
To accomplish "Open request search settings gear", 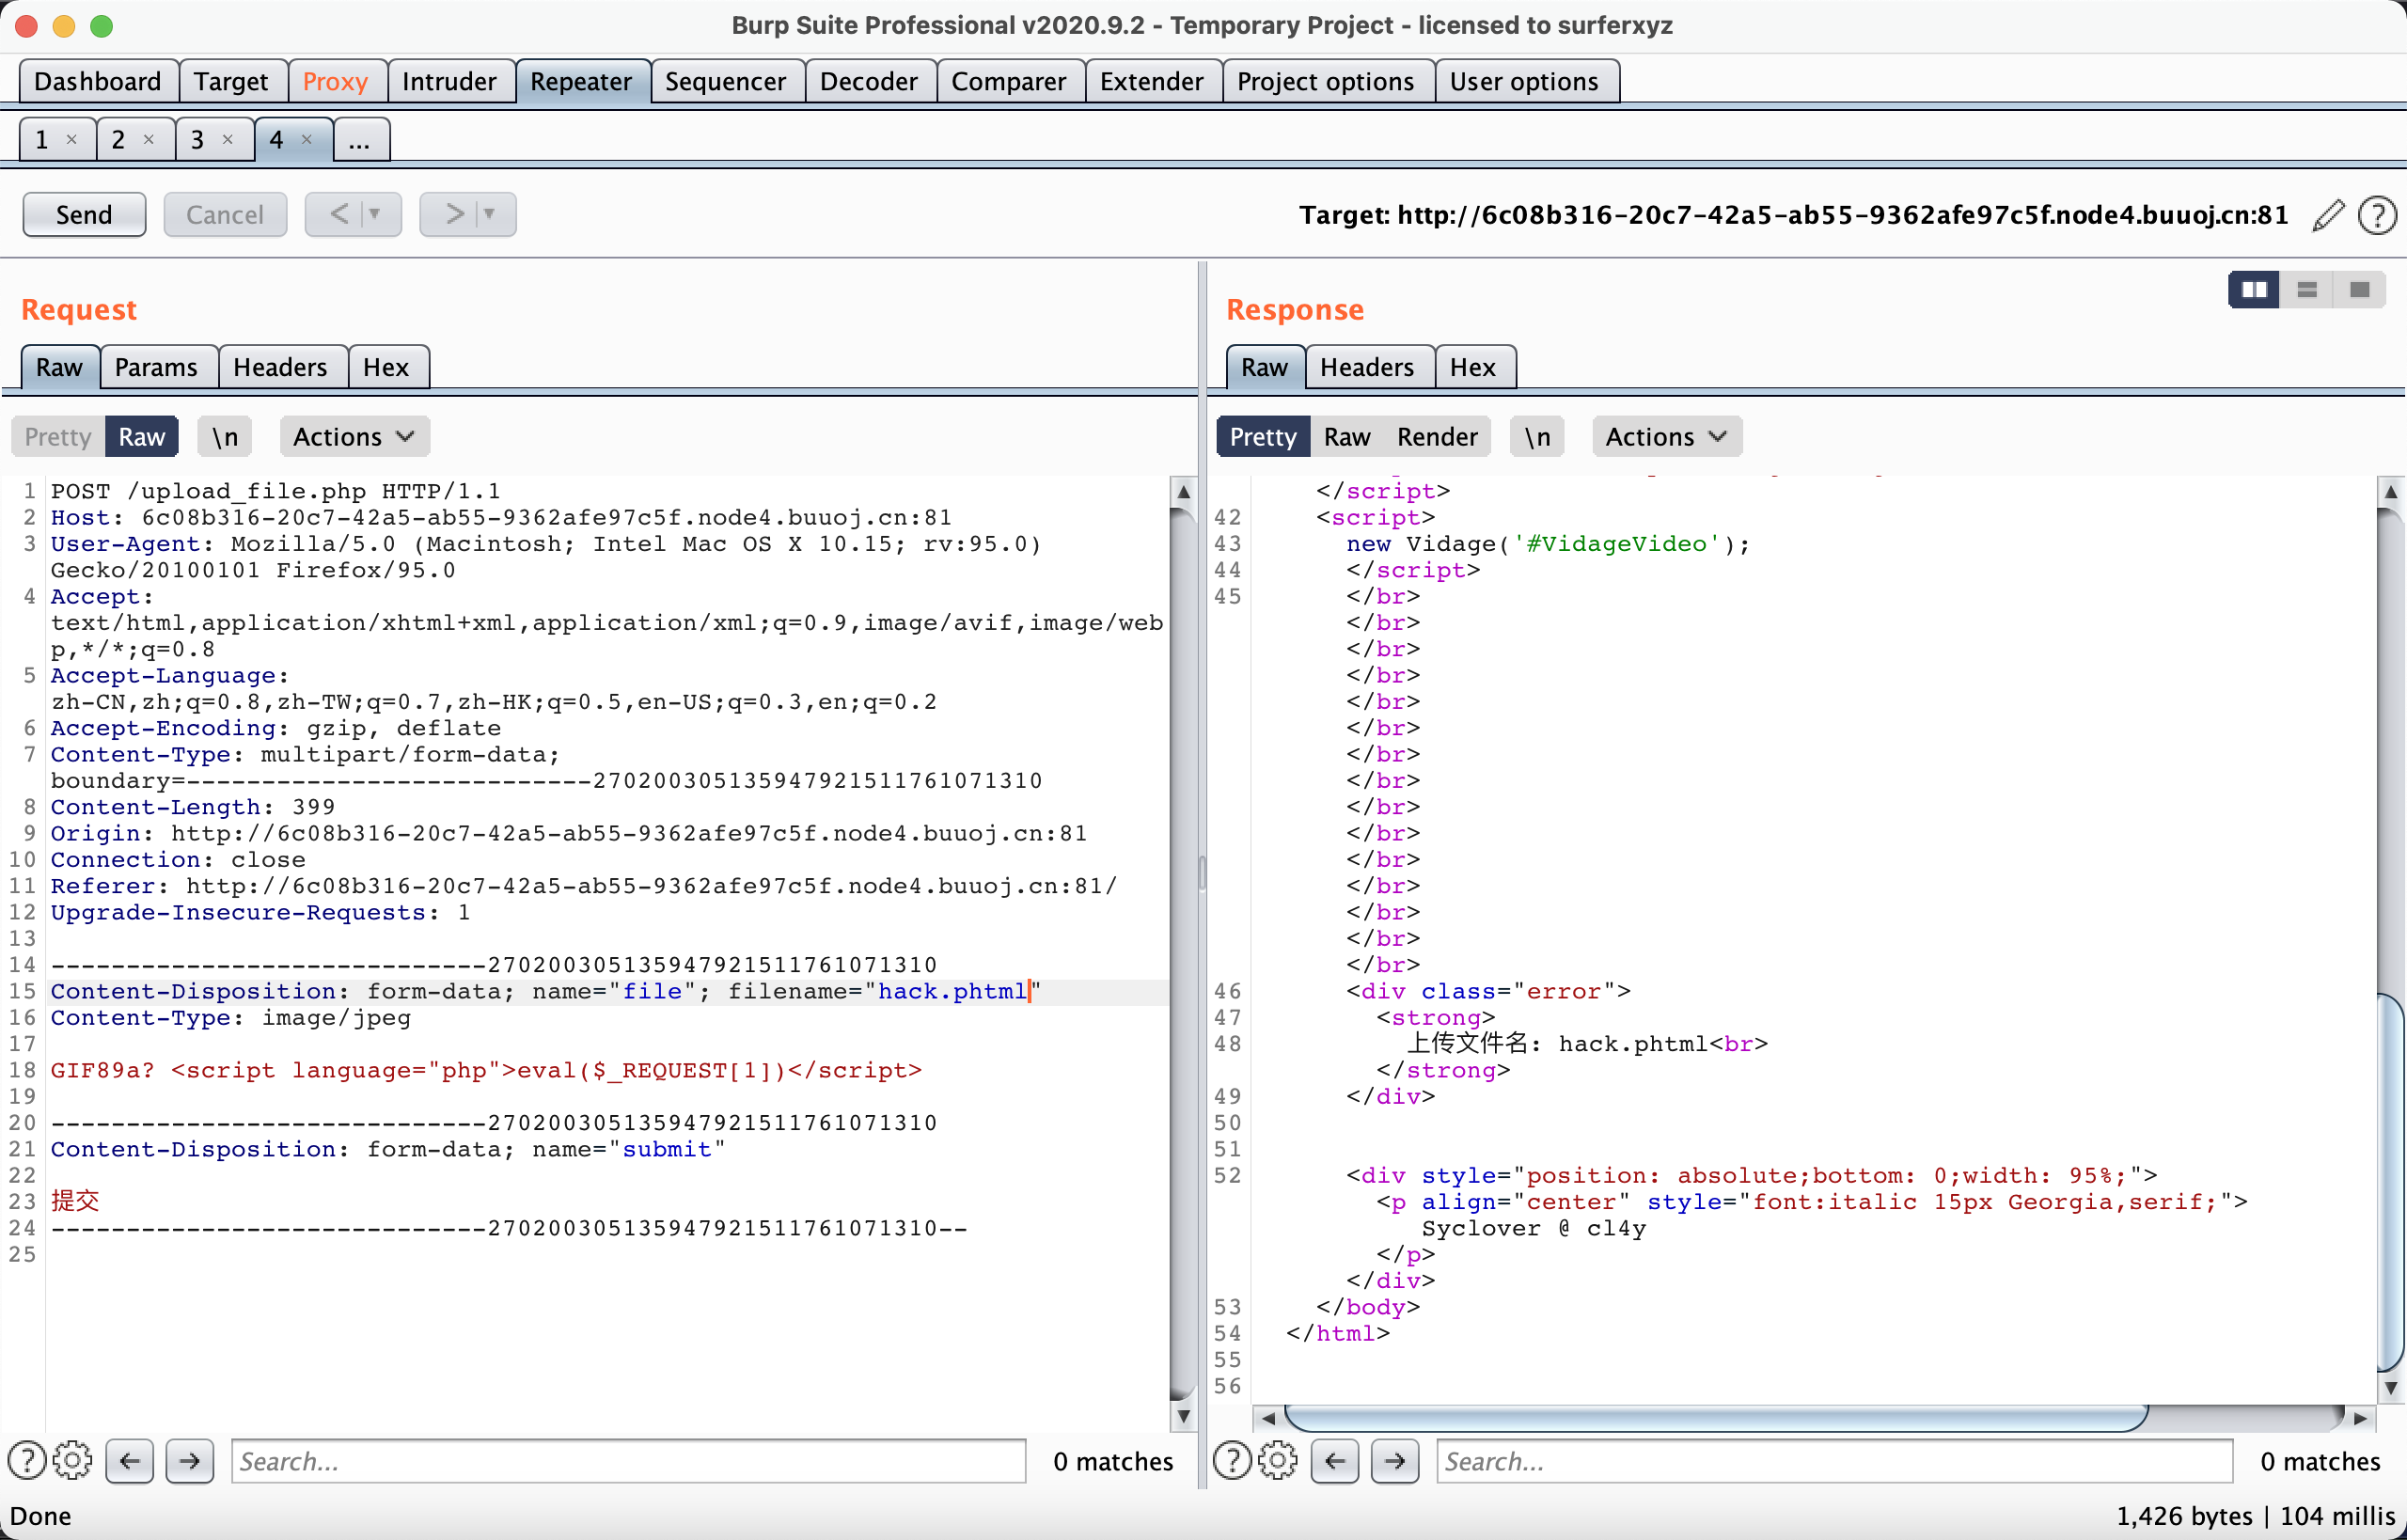I will click(73, 1461).
